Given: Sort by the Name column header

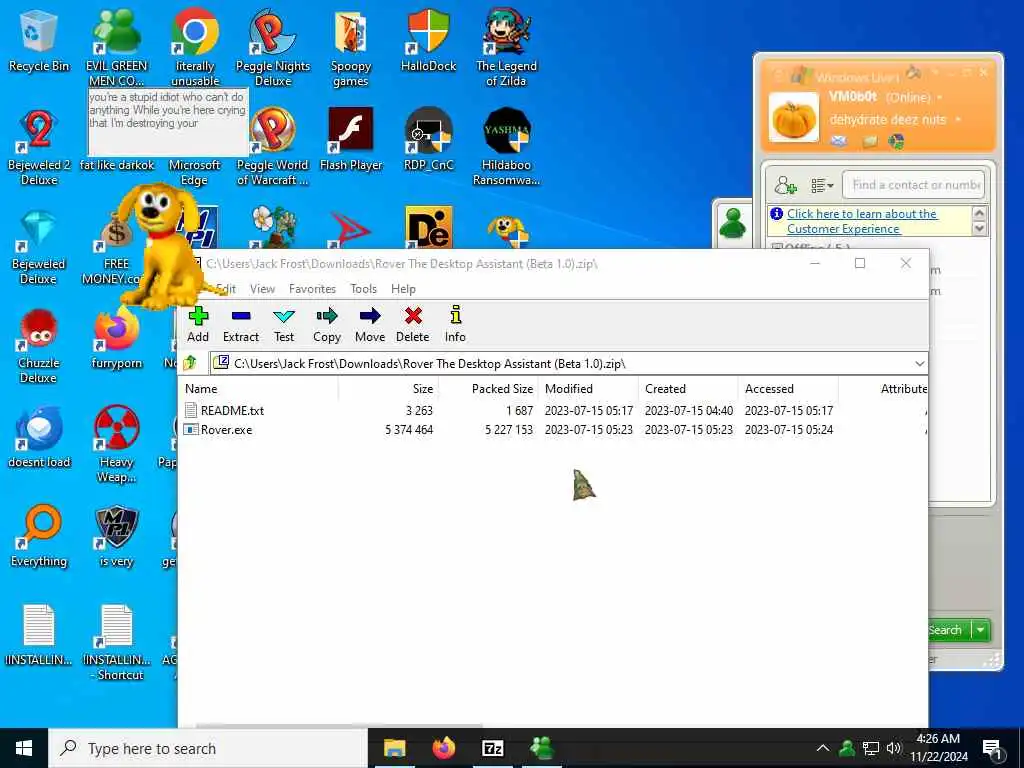Looking at the screenshot, I should pos(259,389).
